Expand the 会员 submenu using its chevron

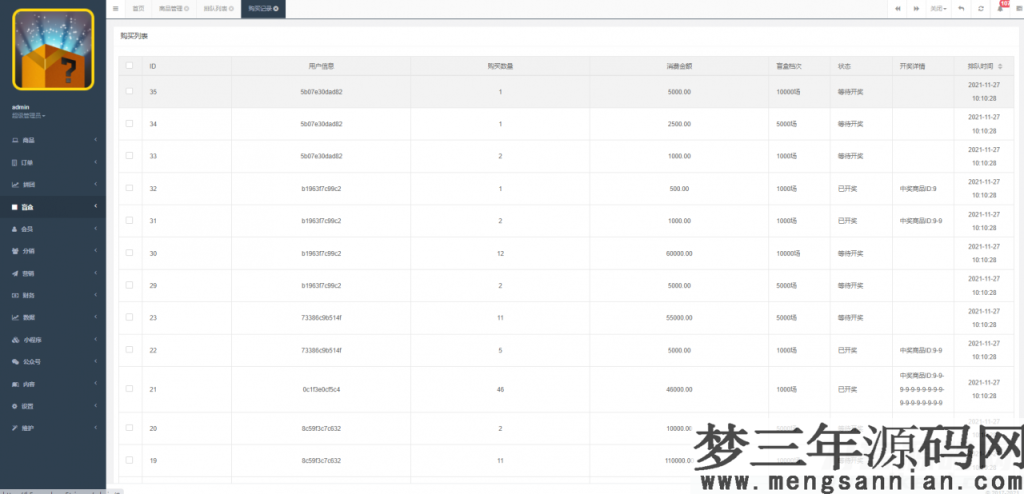(95, 229)
